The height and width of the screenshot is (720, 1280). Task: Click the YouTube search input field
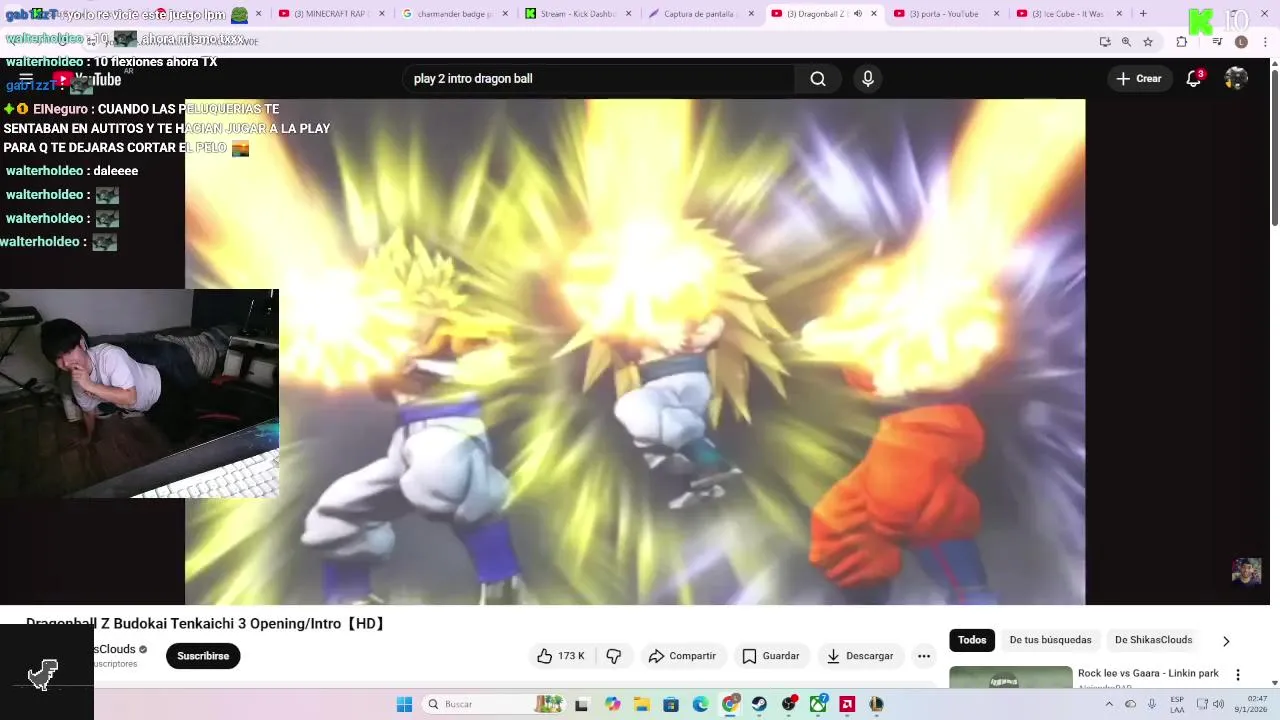tap(598, 79)
